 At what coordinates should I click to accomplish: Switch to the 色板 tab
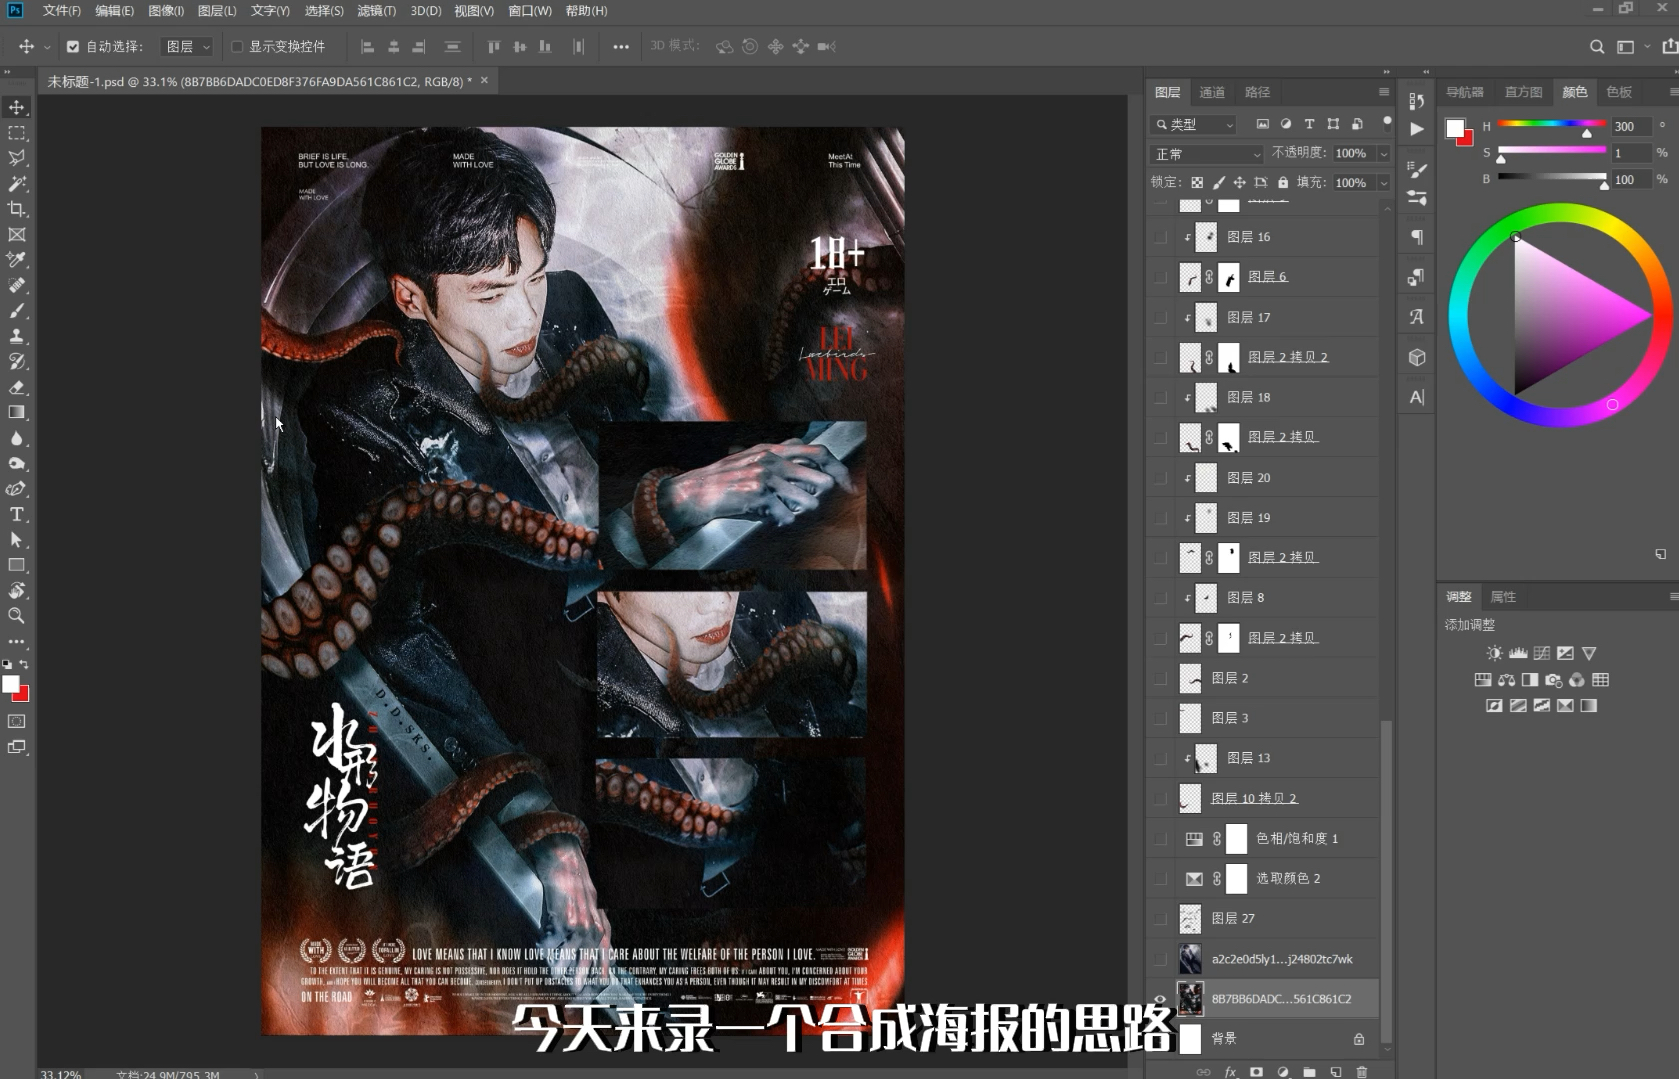(1619, 92)
